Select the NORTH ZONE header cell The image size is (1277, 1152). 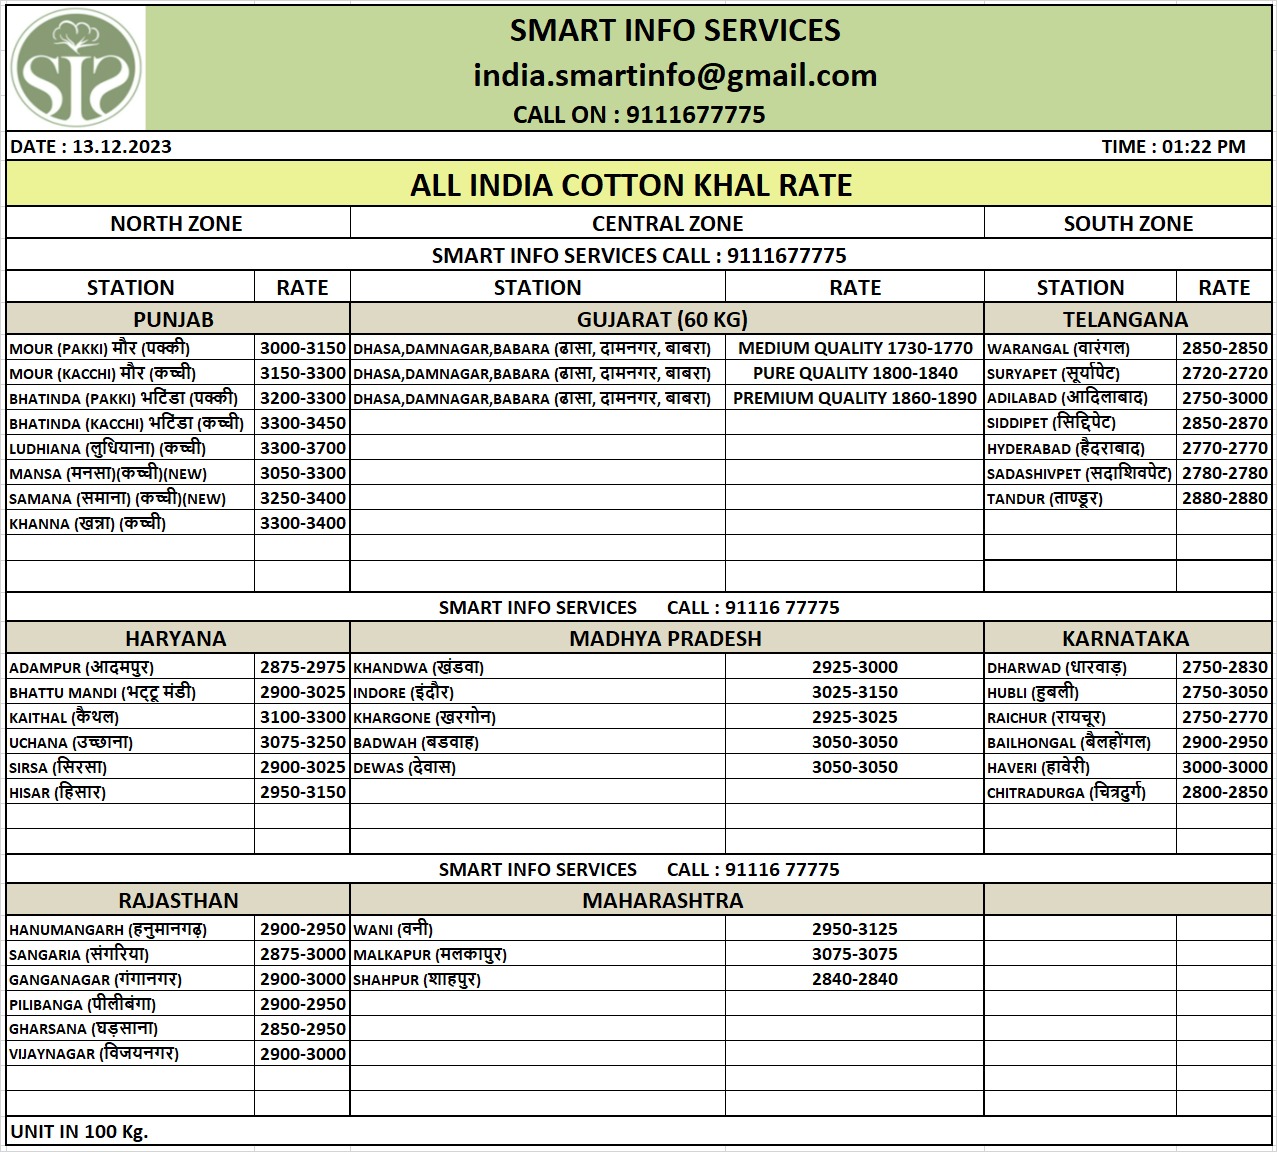pyautogui.click(x=177, y=224)
